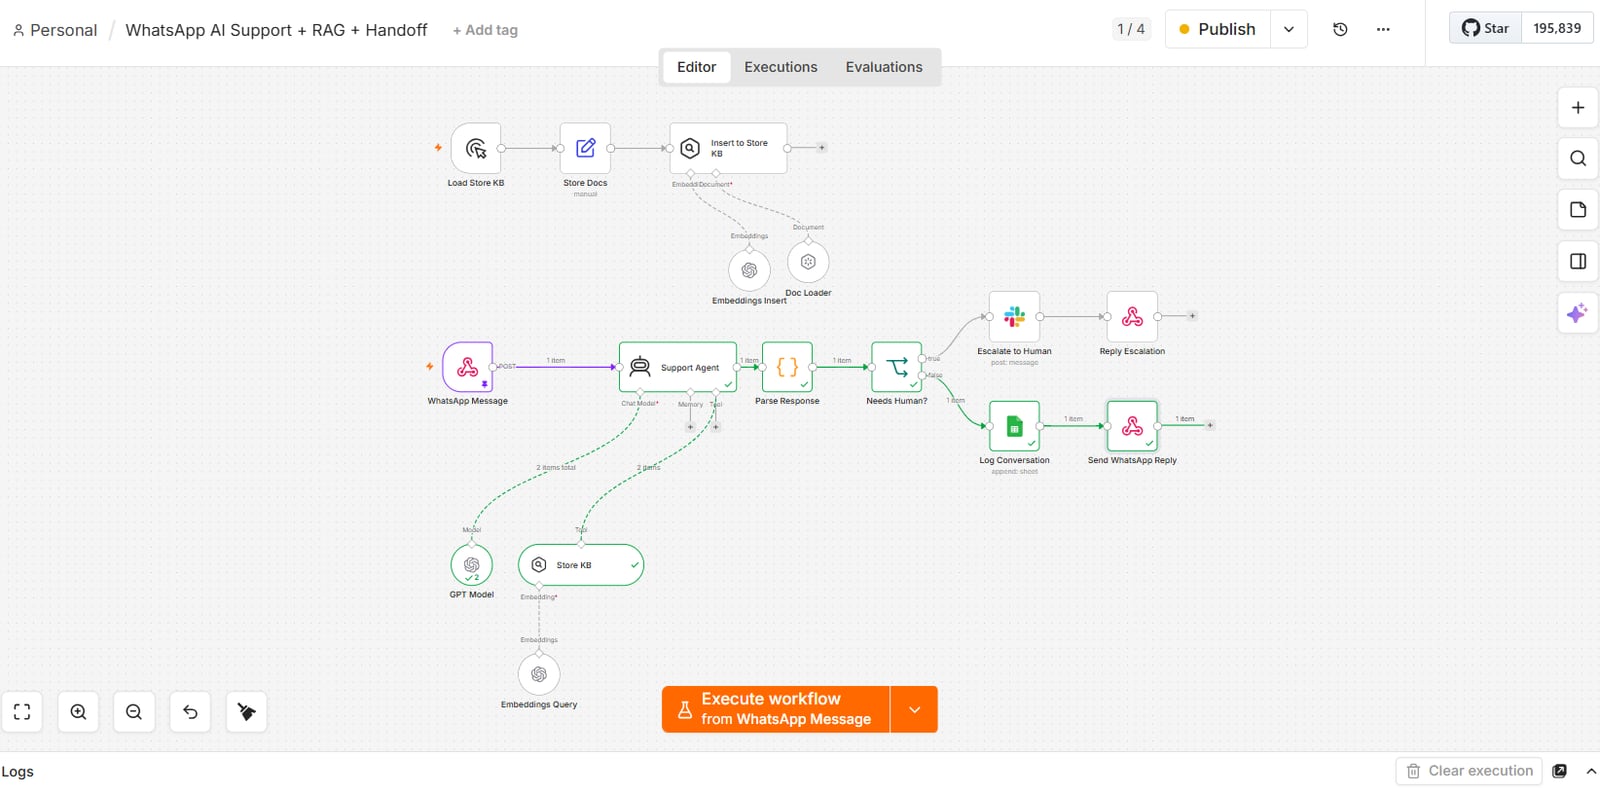The width and height of the screenshot is (1600, 788).
Task: Open the Load Store KB trigger node
Action: click(x=476, y=148)
